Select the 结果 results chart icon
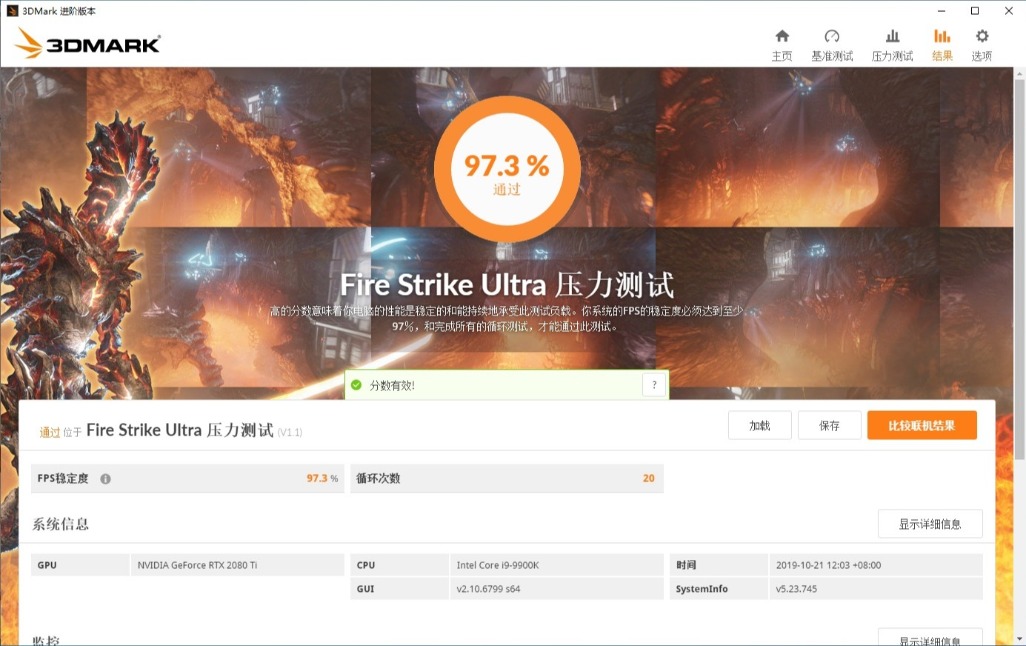The image size is (1026, 646). point(940,36)
